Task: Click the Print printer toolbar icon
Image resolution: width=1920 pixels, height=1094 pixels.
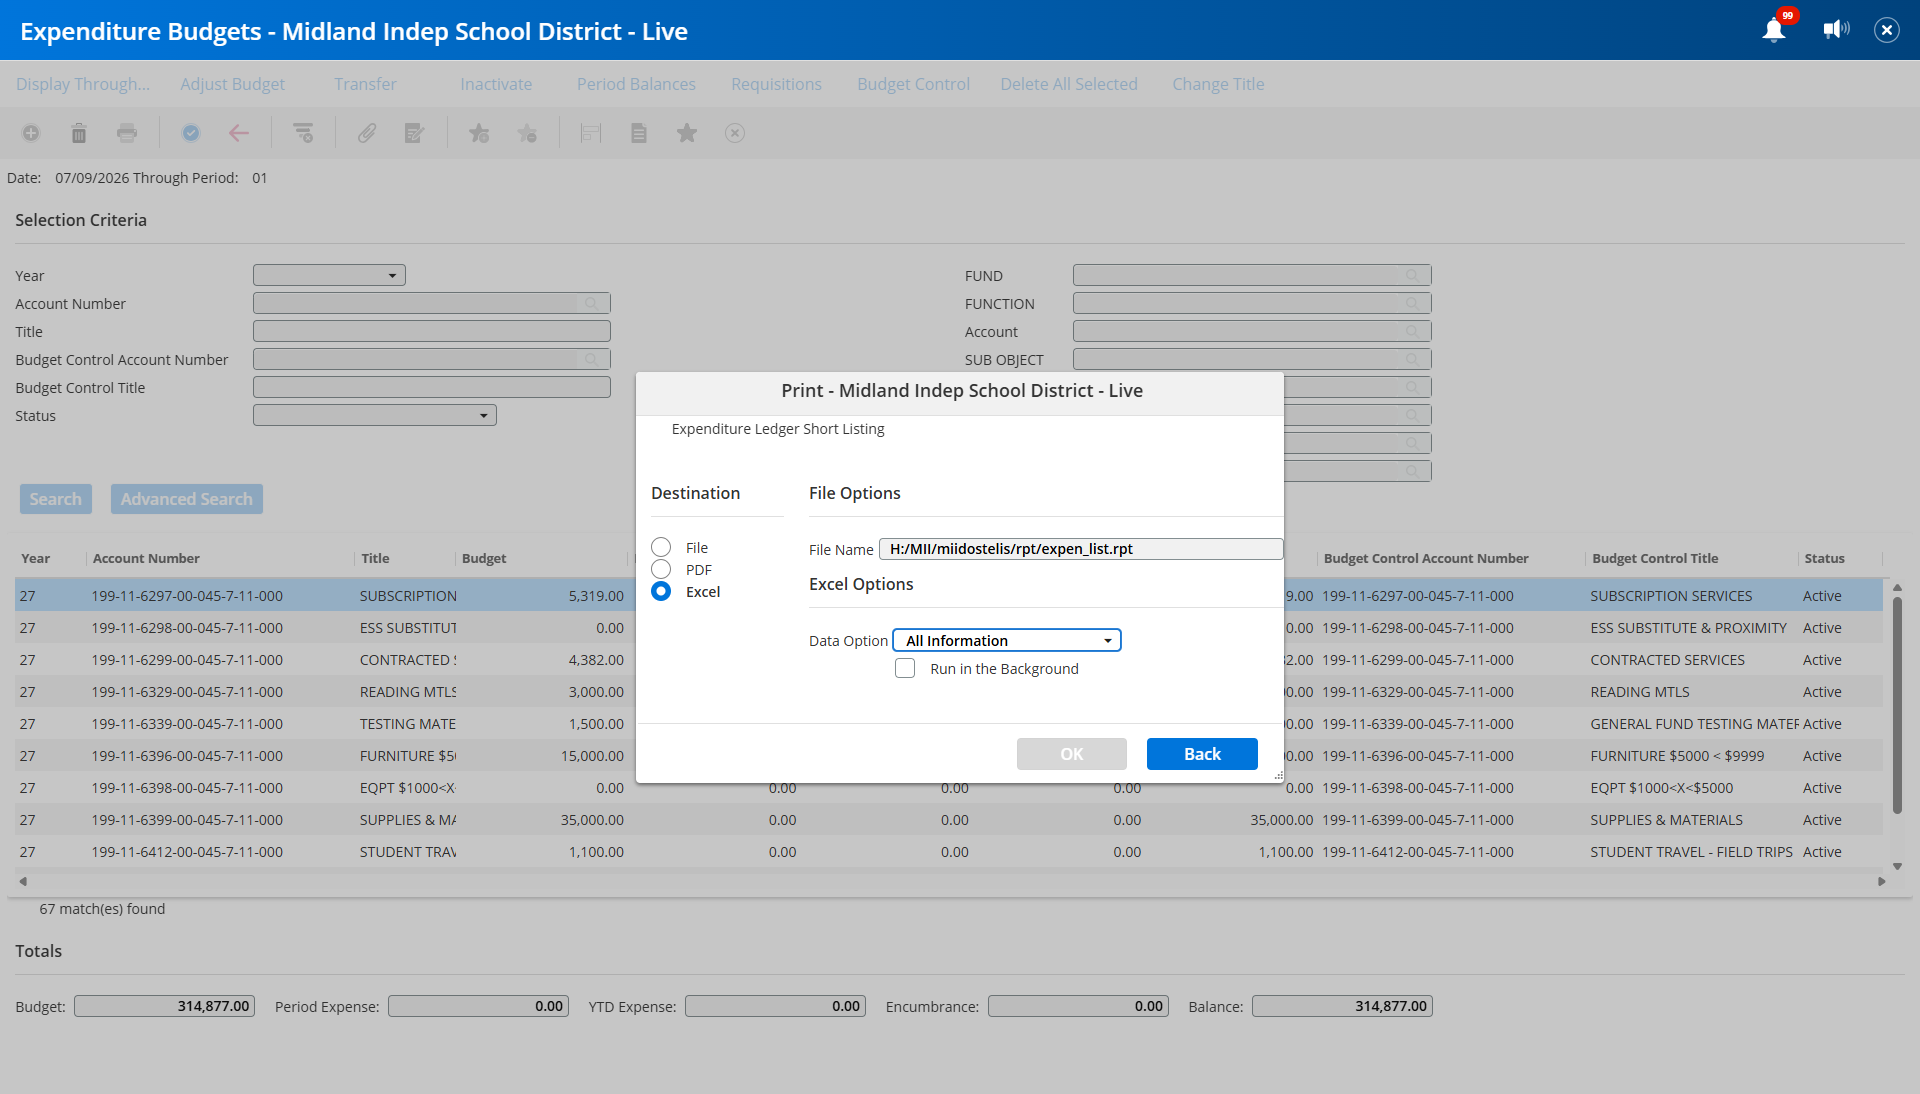Action: point(127,133)
